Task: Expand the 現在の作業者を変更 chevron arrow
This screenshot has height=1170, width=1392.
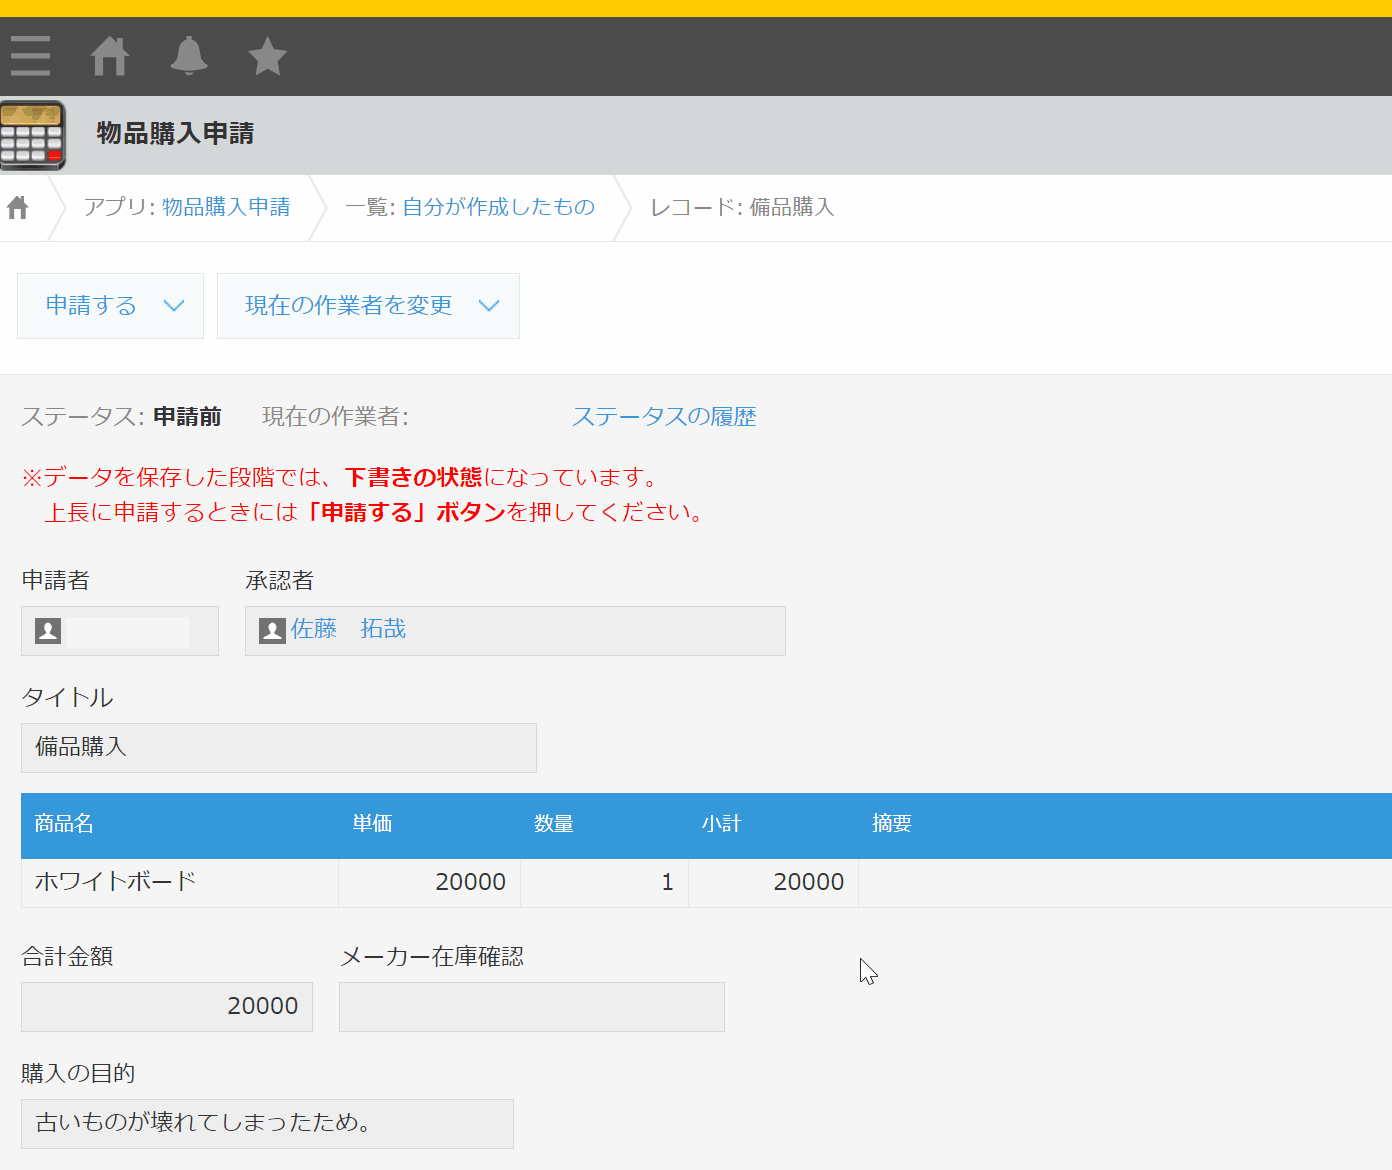Action: click(x=489, y=306)
